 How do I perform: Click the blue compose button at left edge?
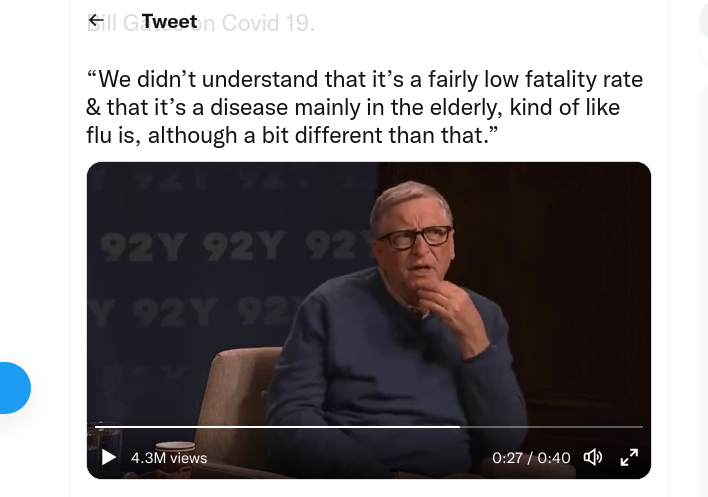pos(13,388)
